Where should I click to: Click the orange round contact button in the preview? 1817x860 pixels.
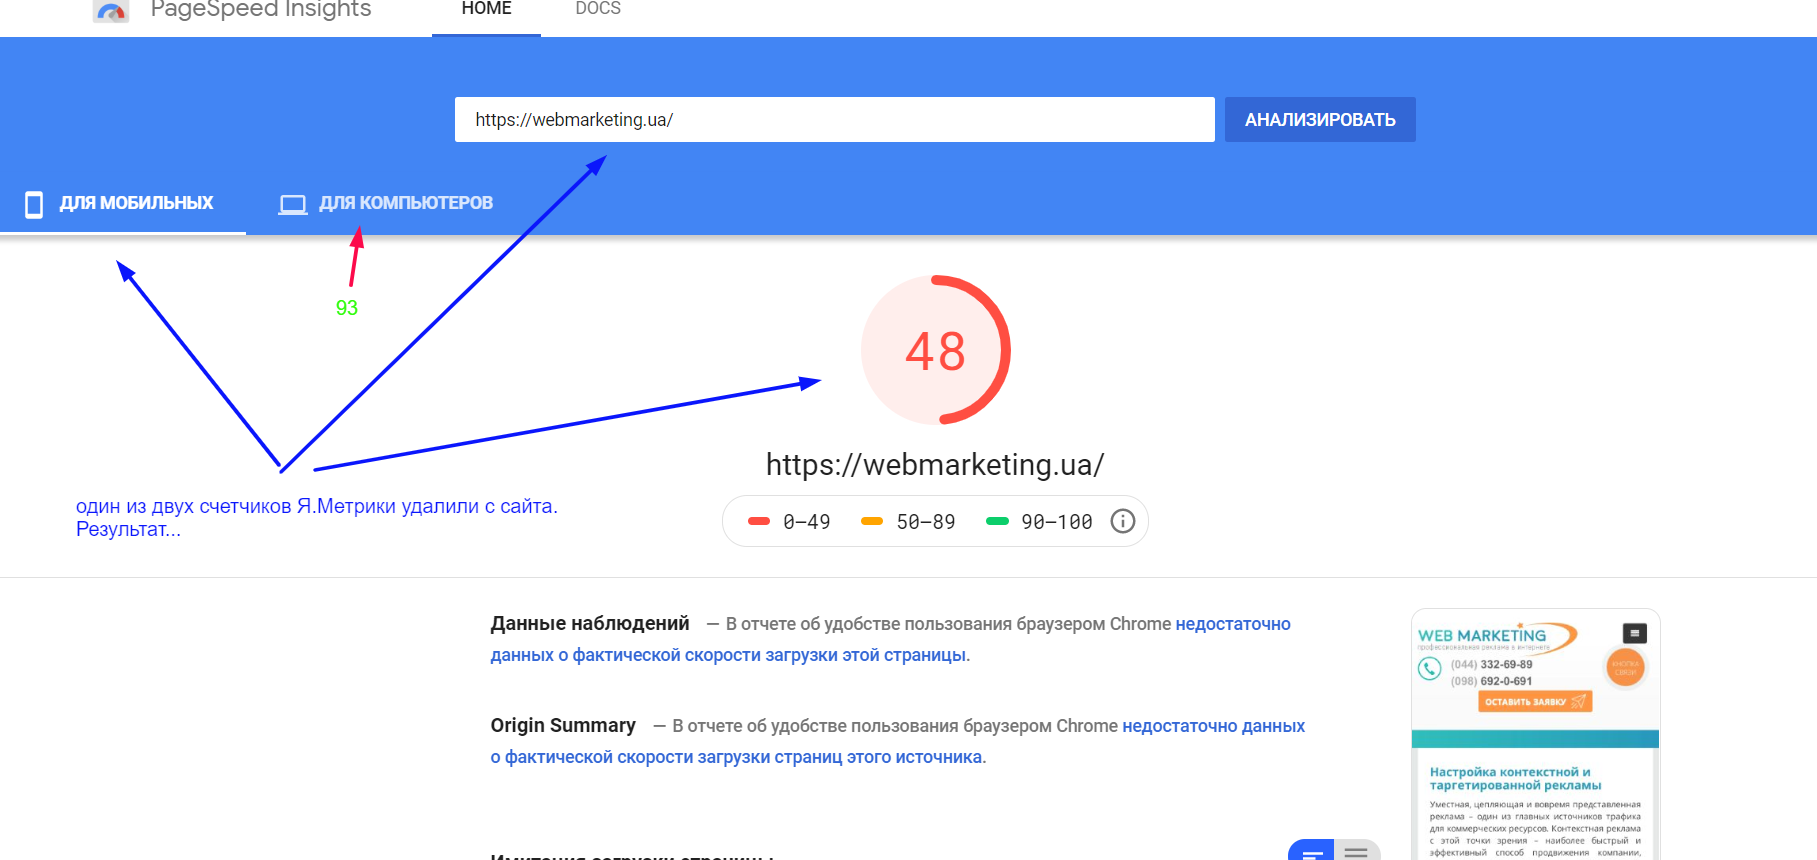click(1625, 667)
